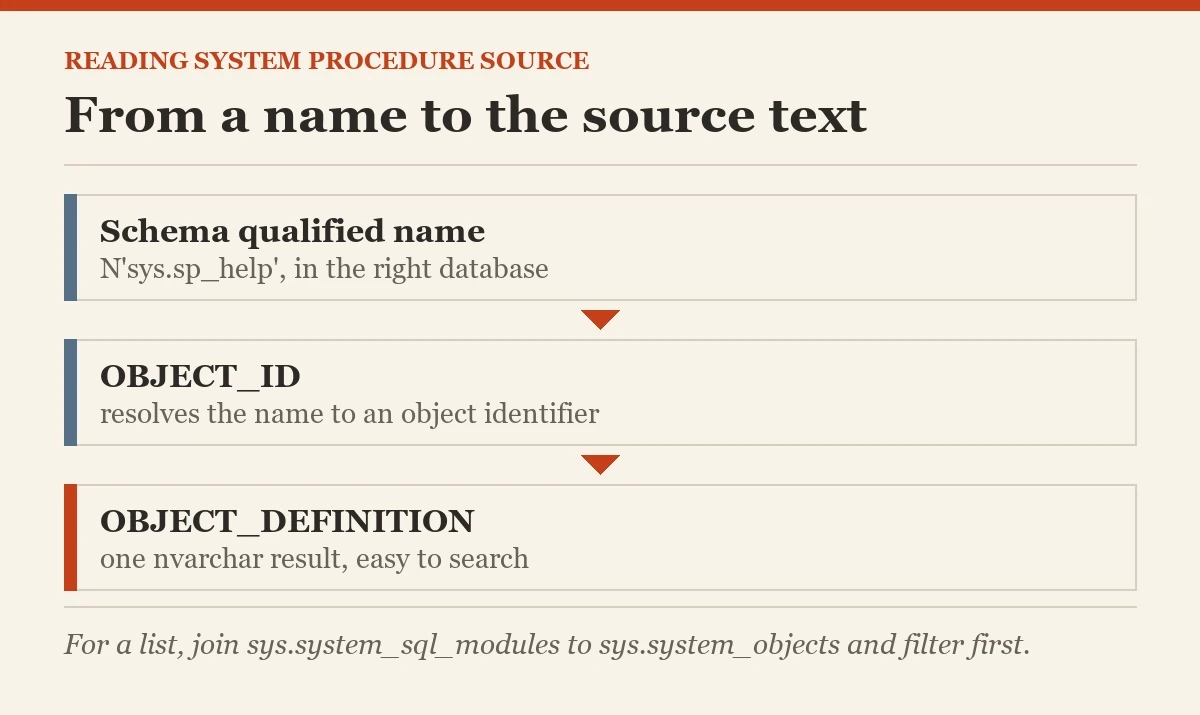Image resolution: width=1200 pixels, height=715 pixels.
Task: Select the title 'From a name to the source text'
Action: click(x=466, y=115)
